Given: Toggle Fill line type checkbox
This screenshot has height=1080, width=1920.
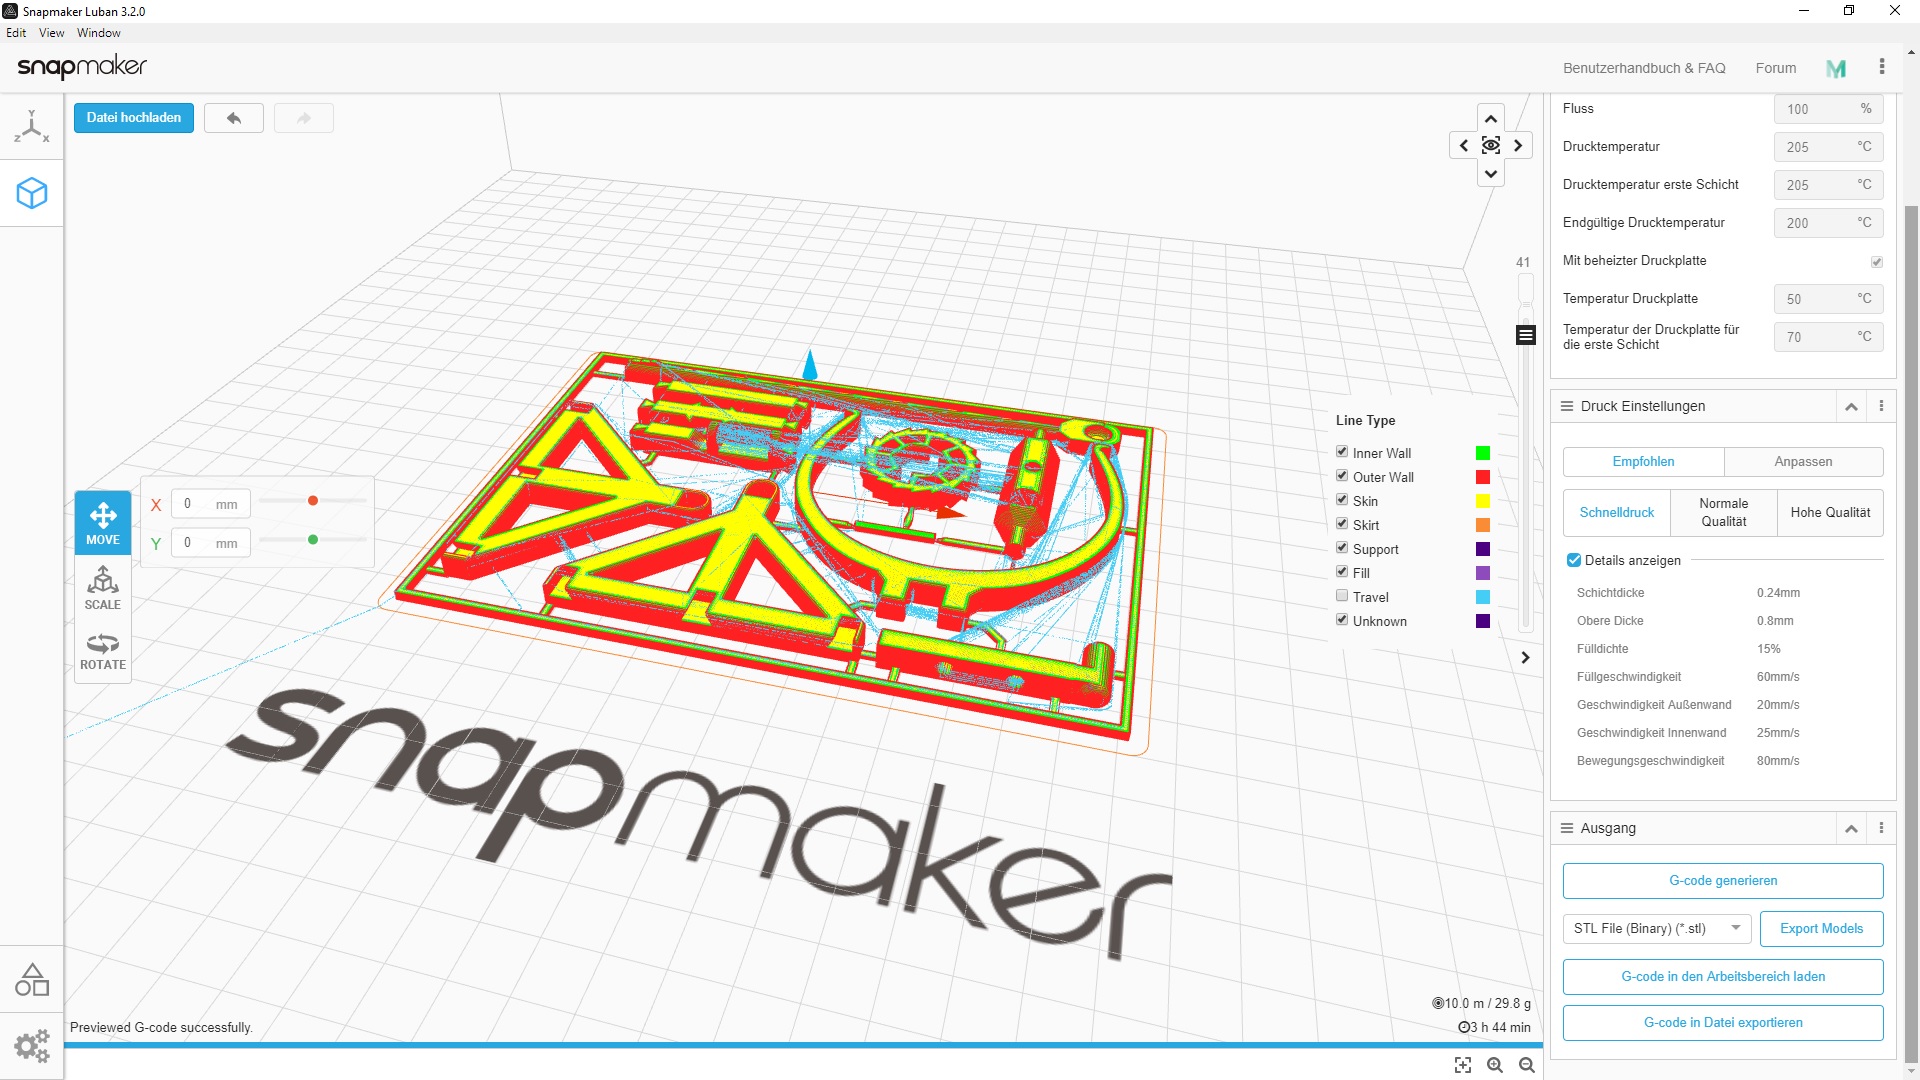Looking at the screenshot, I should click(x=1342, y=572).
